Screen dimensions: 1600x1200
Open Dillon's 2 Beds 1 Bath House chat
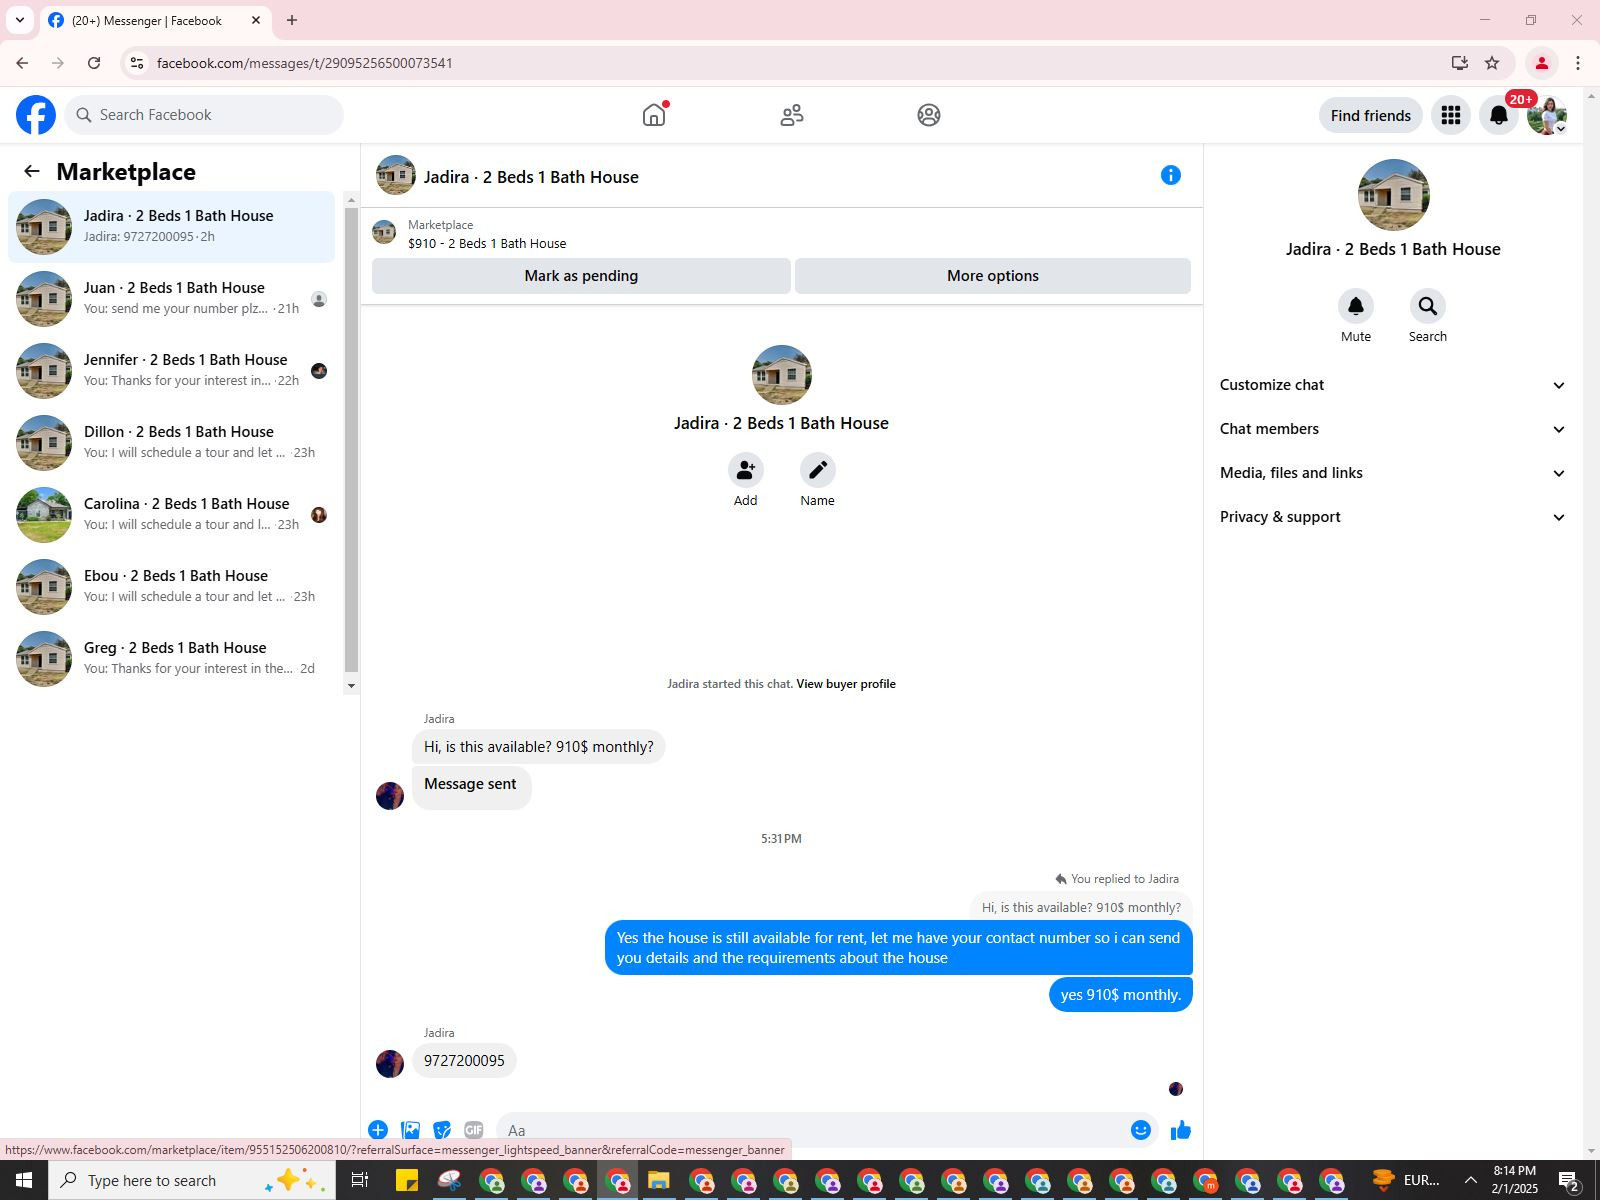click(172, 443)
